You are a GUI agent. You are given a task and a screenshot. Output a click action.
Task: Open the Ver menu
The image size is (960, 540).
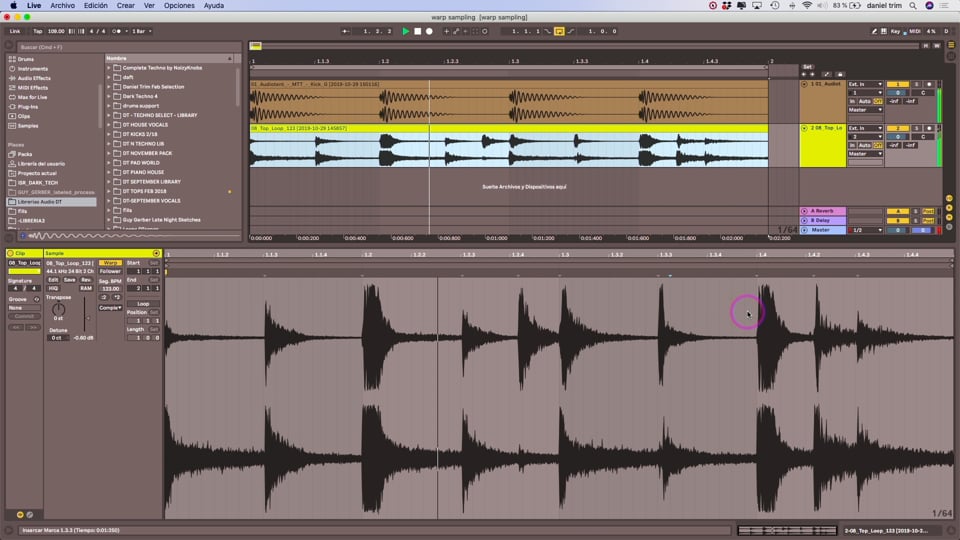point(149,6)
